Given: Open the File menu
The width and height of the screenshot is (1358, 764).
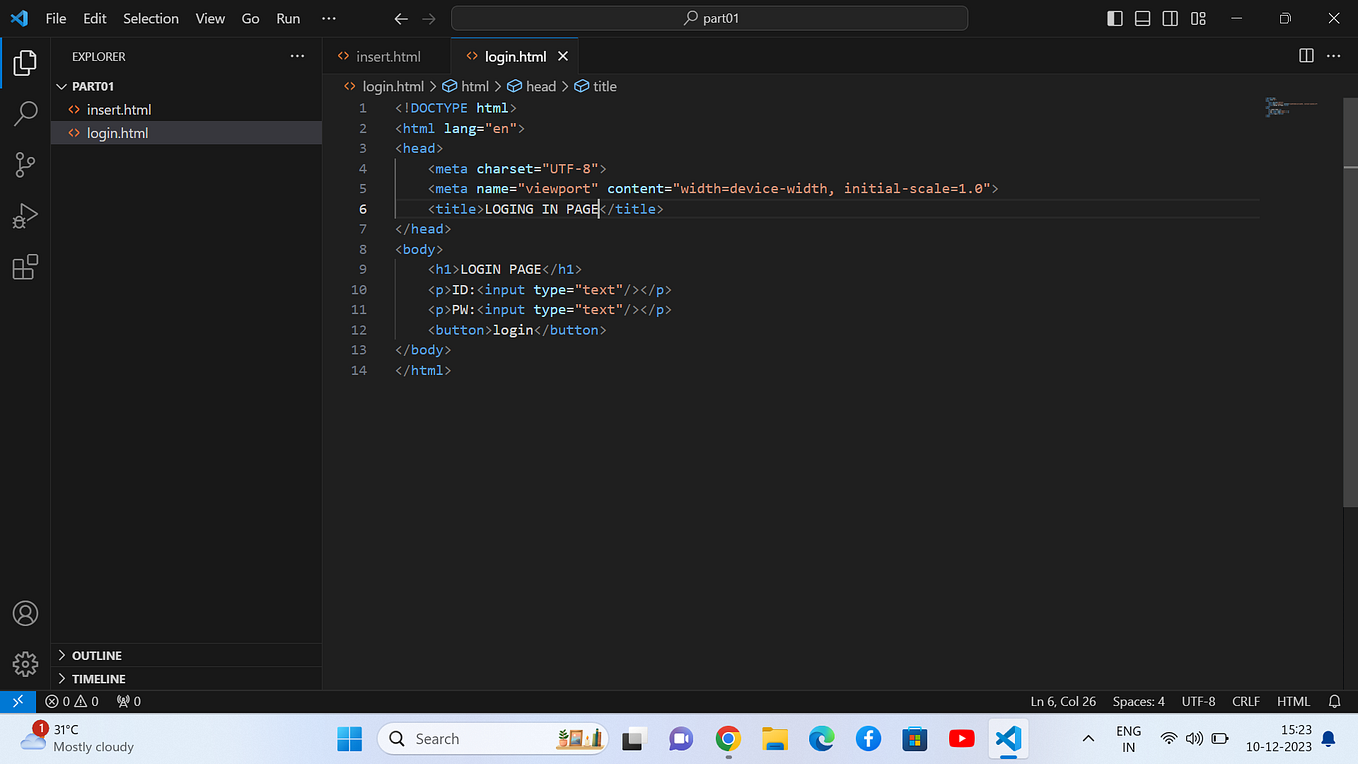Looking at the screenshot, I should [x=55, y=17].
